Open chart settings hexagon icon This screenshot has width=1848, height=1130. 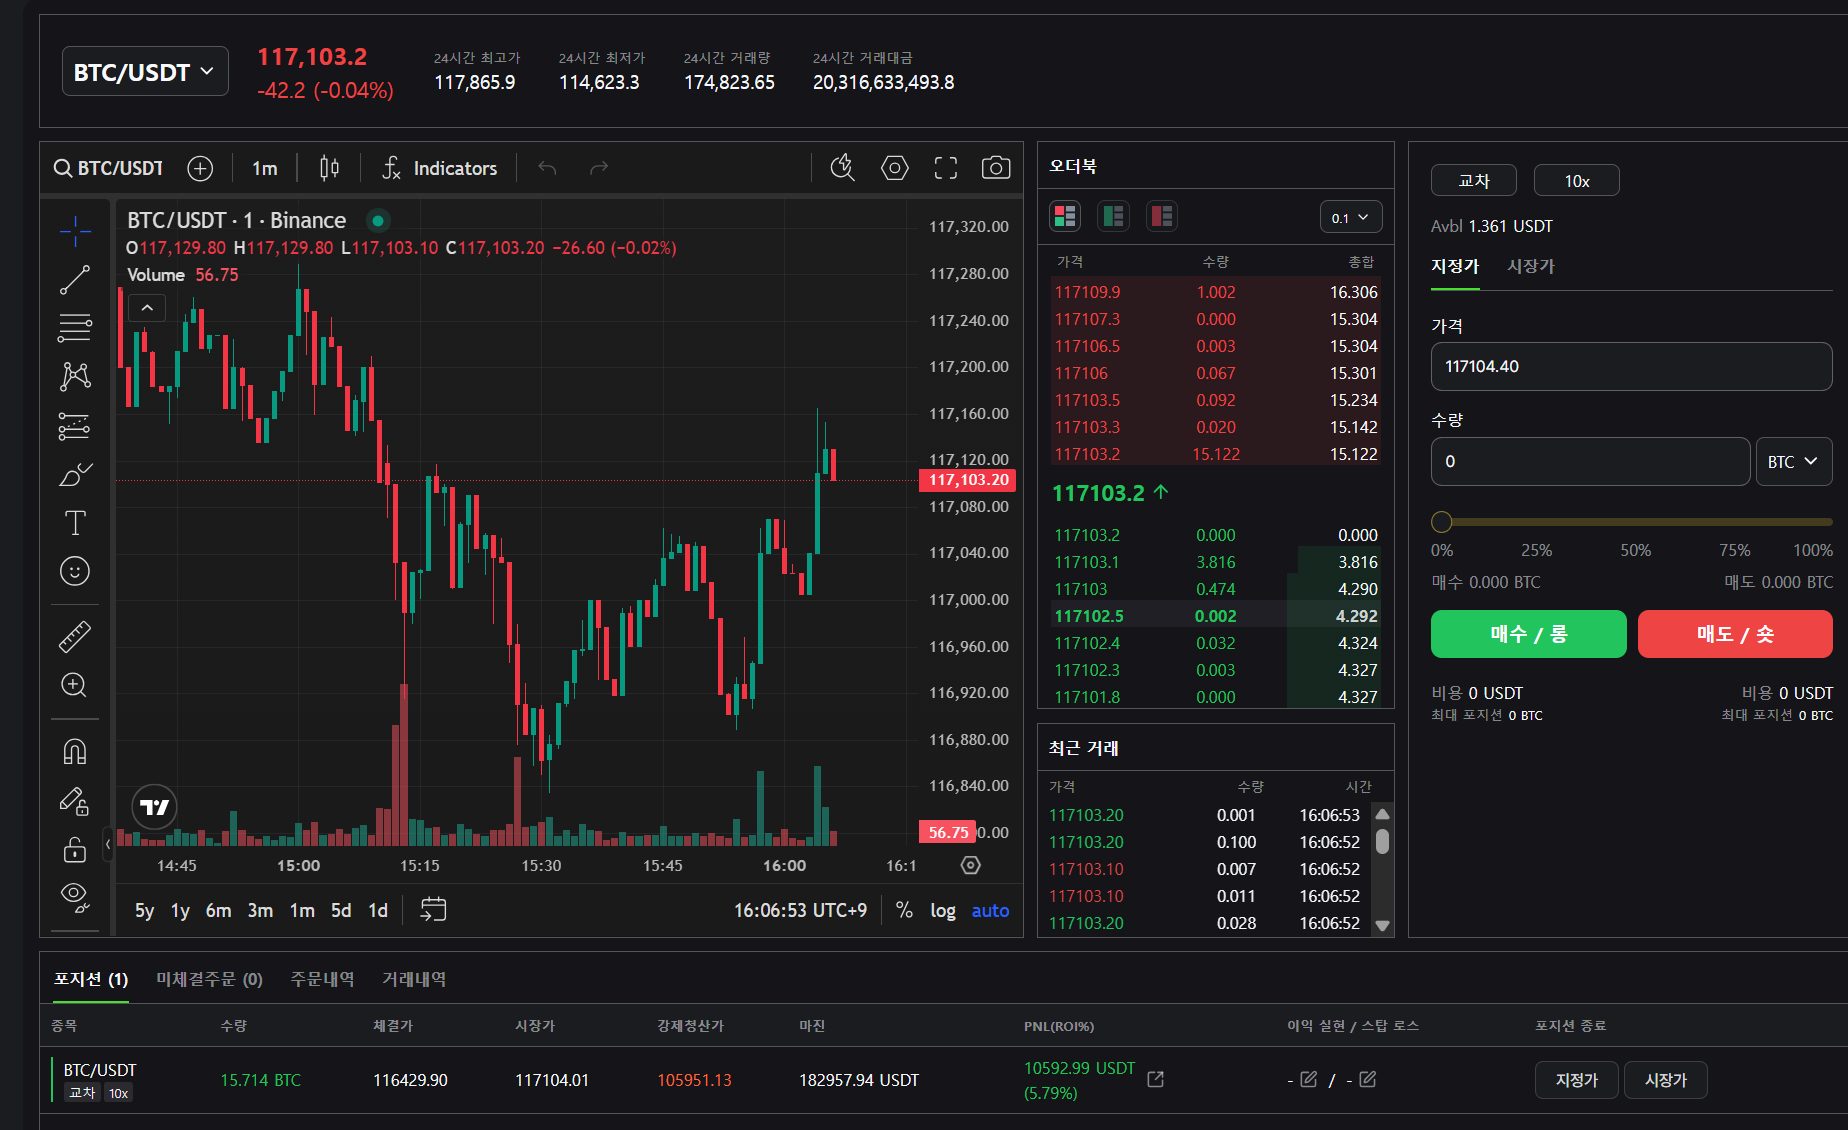tap(895, 168)
